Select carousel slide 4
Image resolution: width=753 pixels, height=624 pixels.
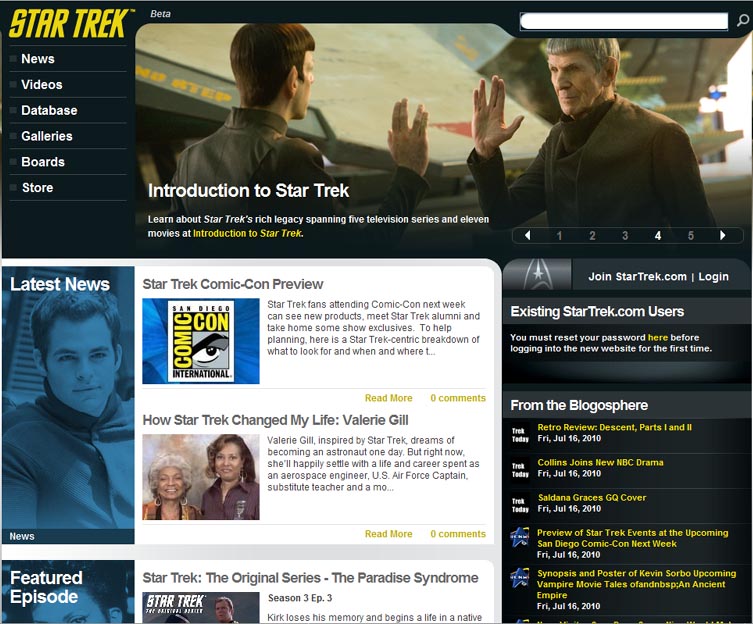click(x=658, y=236)
